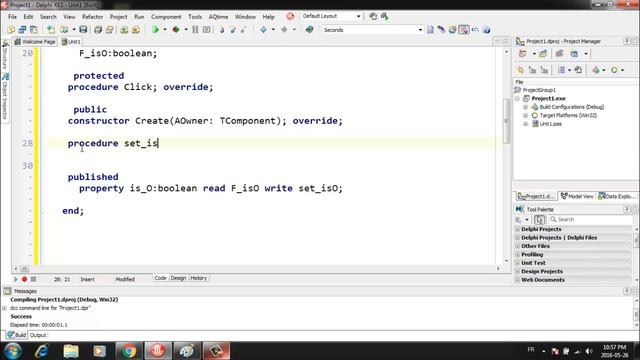Expand the Other Files palette category
Image resolution: width=640 pixels, height=360 pixels.
click(x=518, y=246)
